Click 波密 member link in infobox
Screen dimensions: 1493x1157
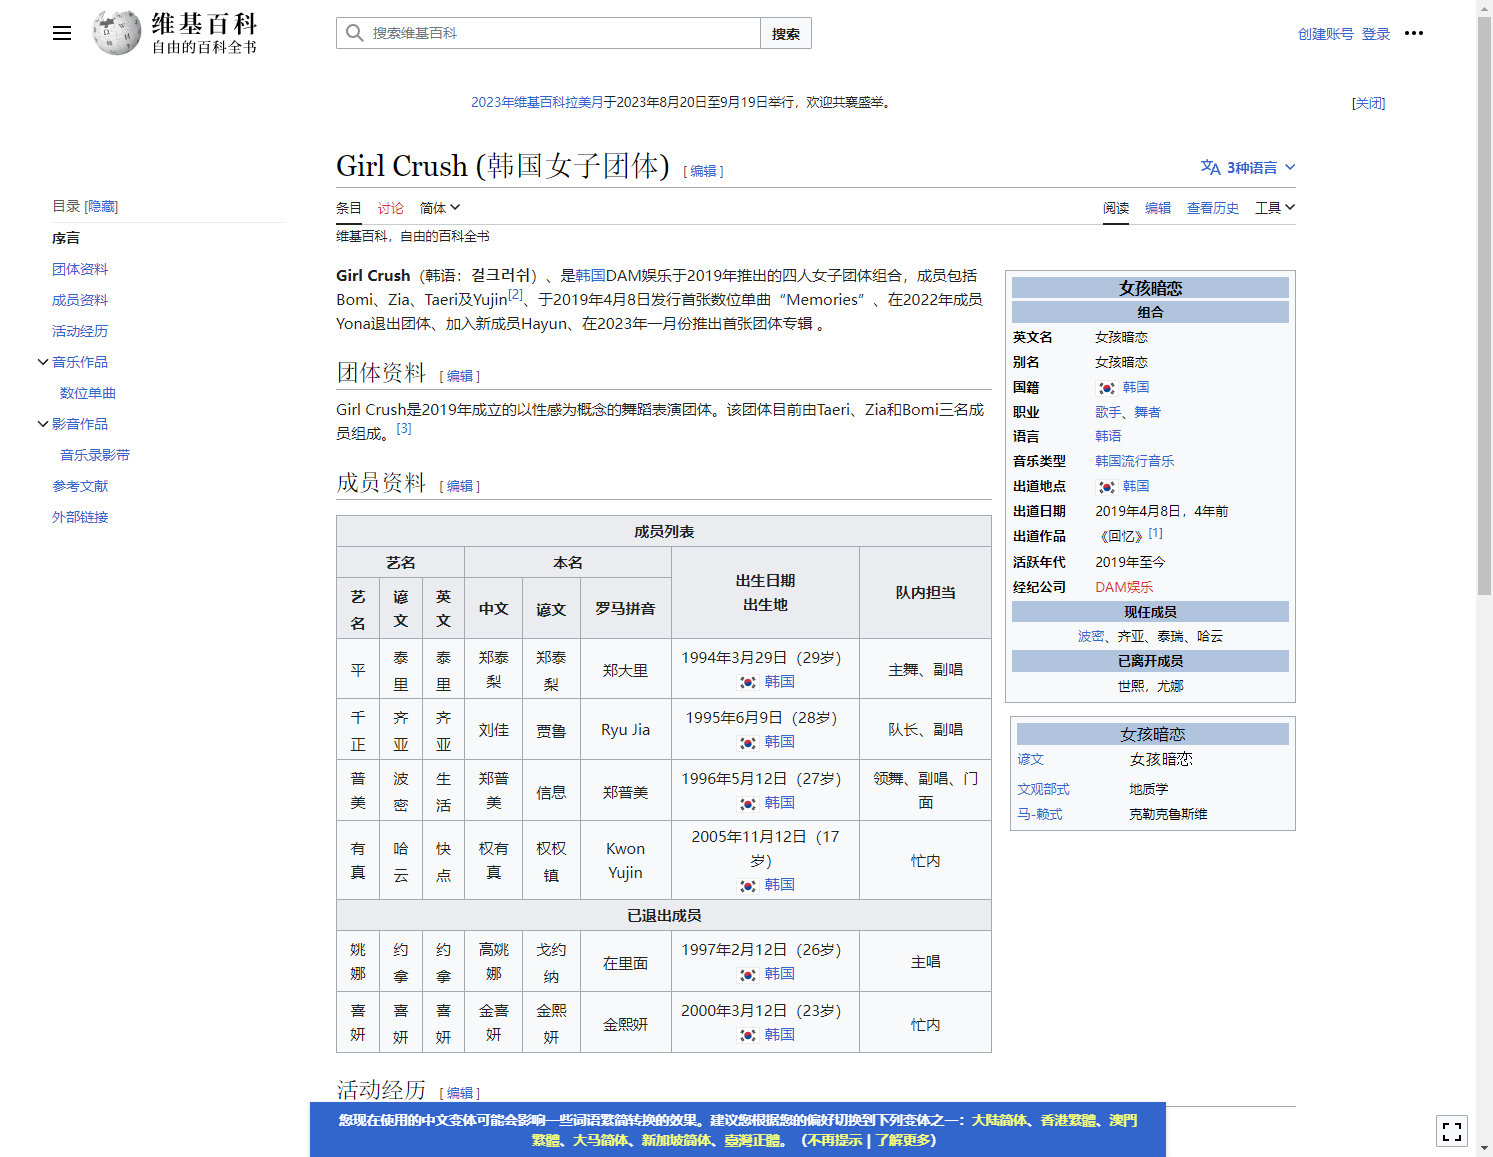click(x=1091, y=636)
